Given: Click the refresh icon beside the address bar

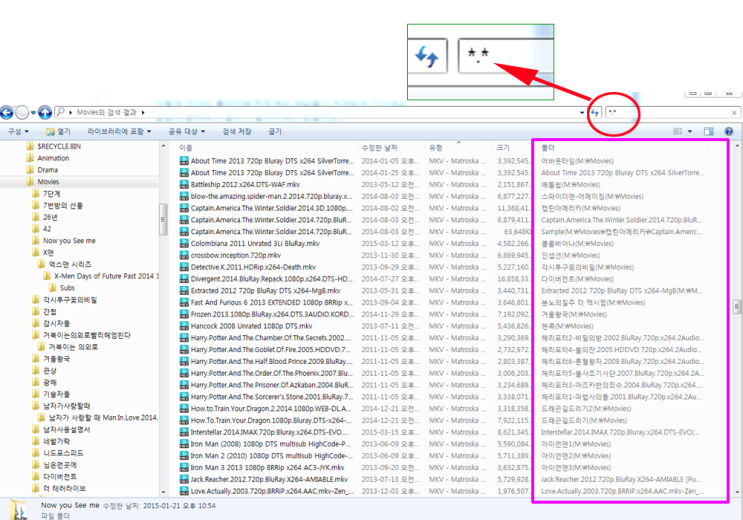Looking at the screenshot, I should [x=594, y=113].
